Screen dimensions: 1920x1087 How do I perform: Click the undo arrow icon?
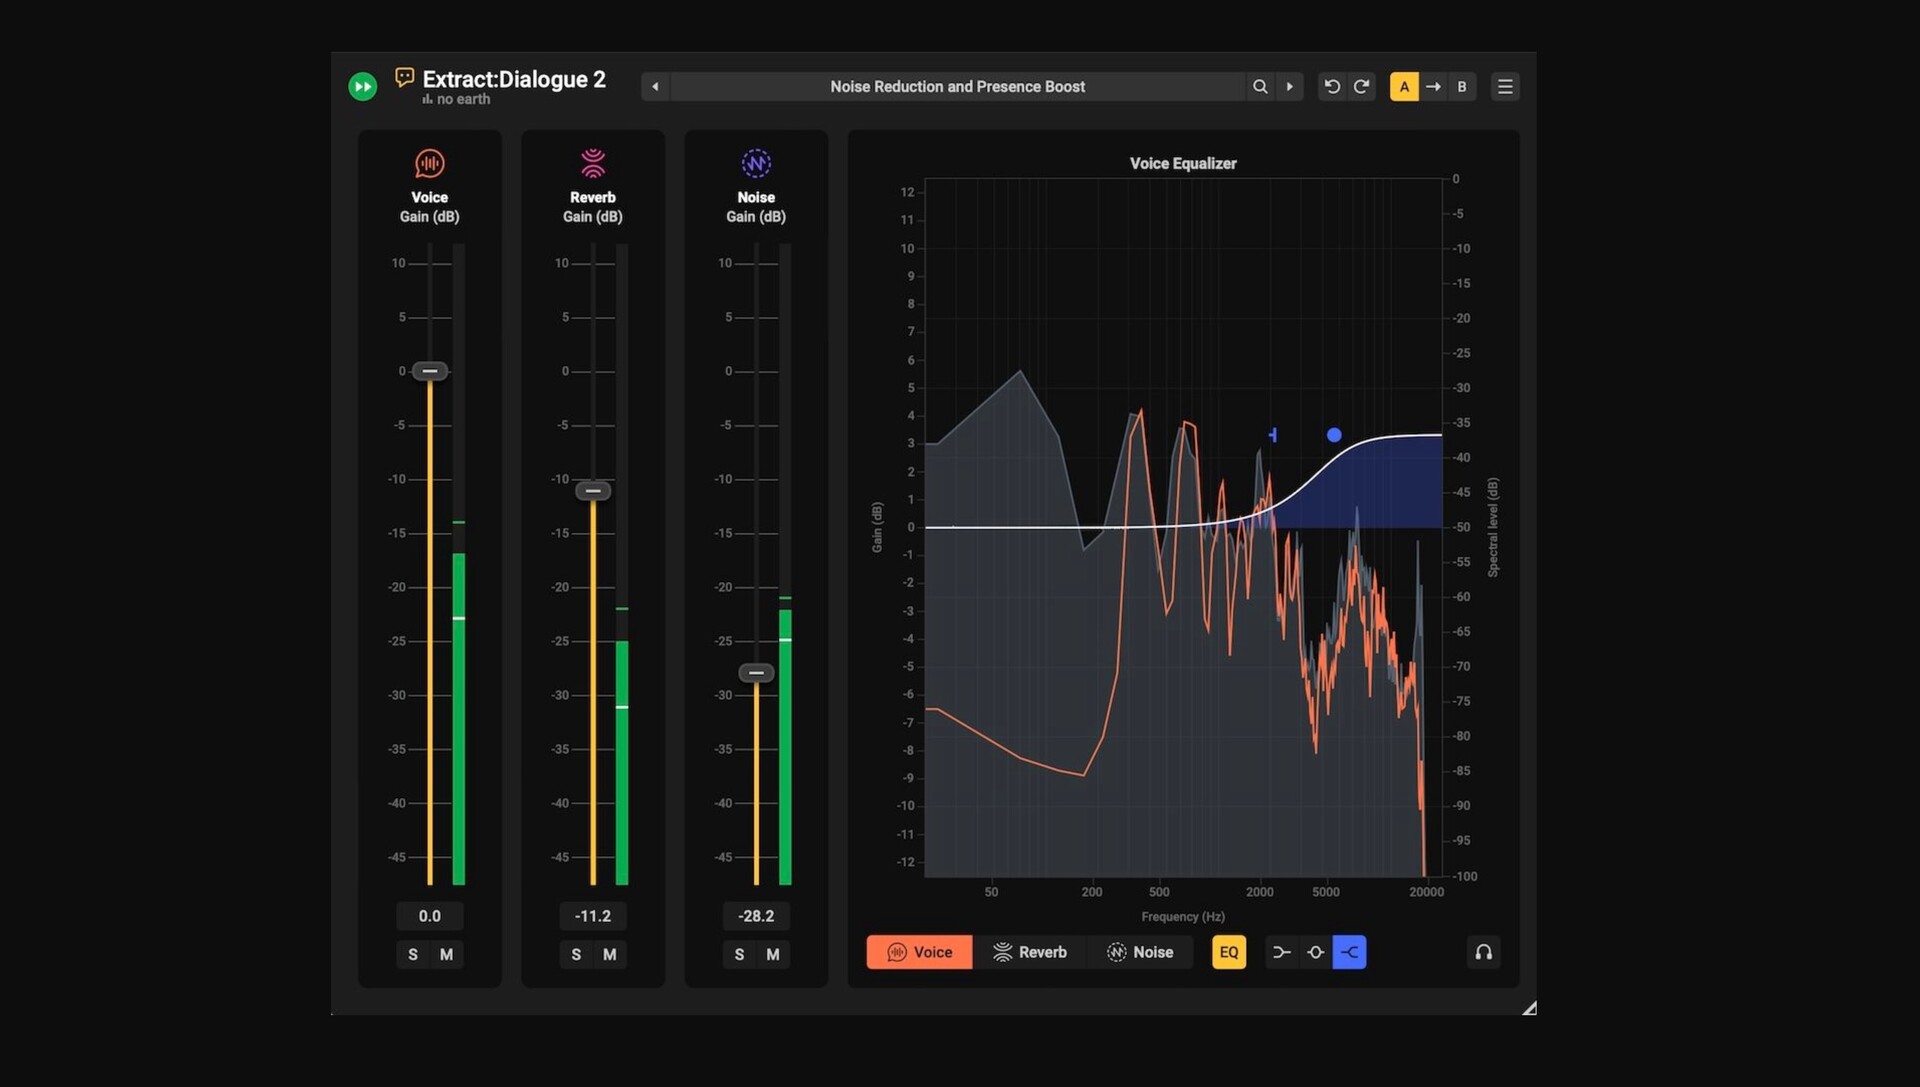click(1332, 87)
